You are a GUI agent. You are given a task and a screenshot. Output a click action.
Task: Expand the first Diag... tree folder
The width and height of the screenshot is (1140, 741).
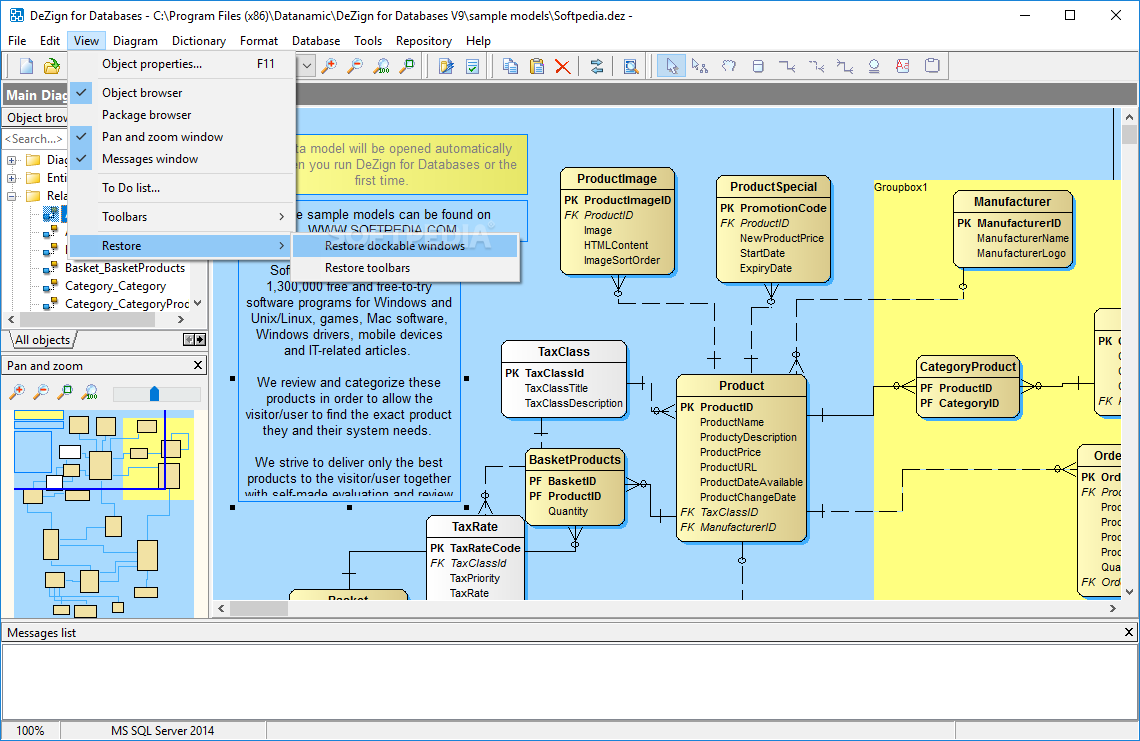tap(12, 160)
